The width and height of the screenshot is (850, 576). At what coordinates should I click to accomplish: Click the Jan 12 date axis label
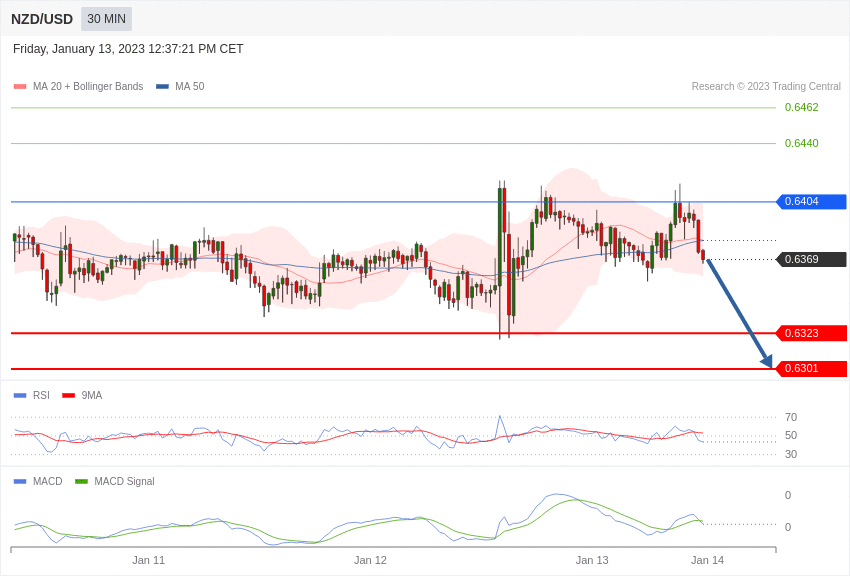[x=370, y=560]
